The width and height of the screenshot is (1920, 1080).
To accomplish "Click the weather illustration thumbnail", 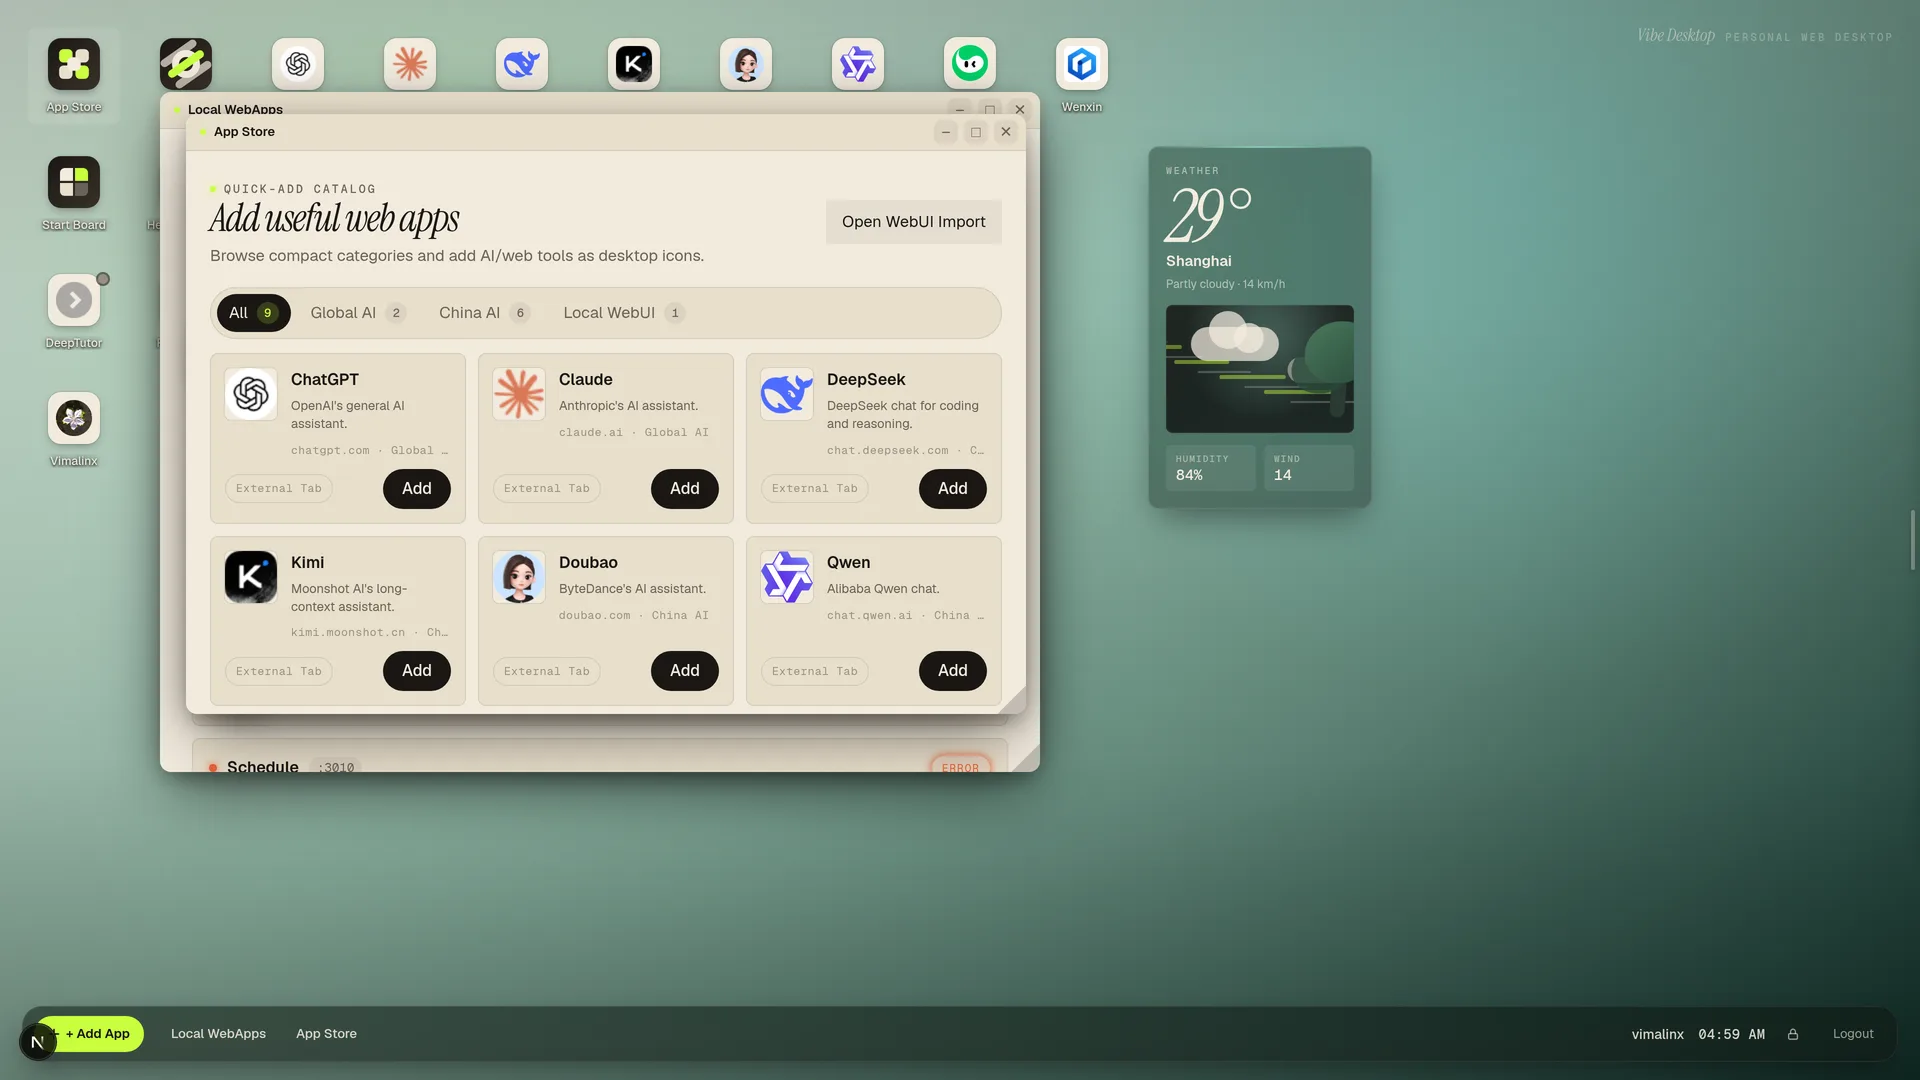I will coord(1260,369).
